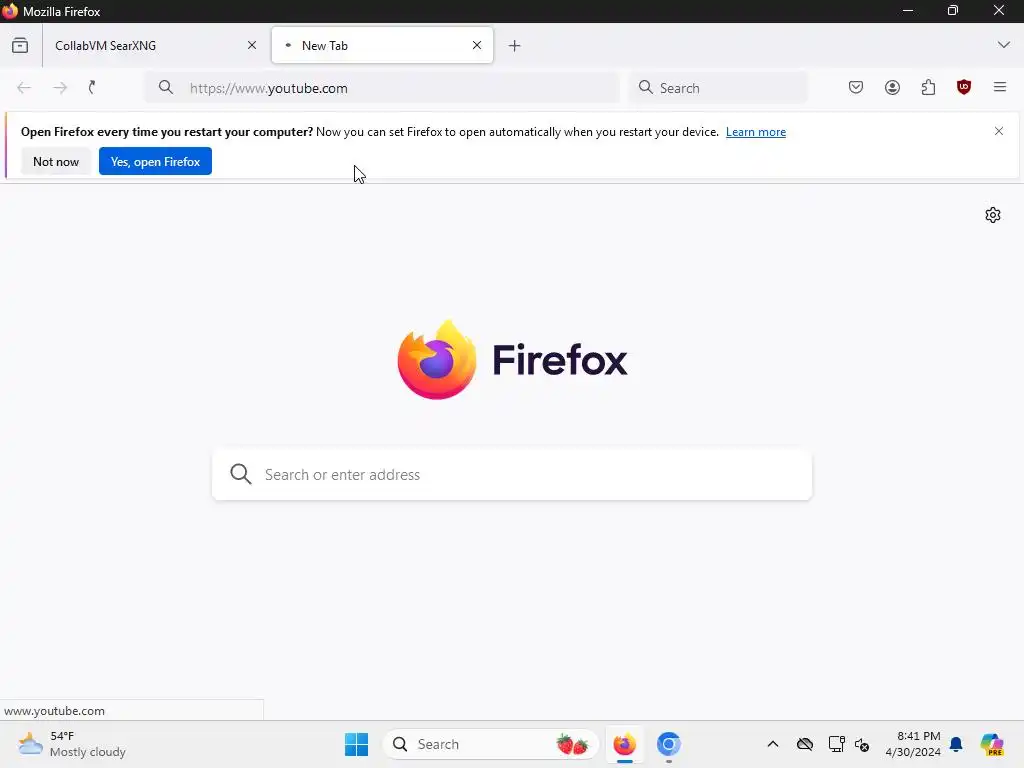Minimize the Firefox window

point(908,10)
